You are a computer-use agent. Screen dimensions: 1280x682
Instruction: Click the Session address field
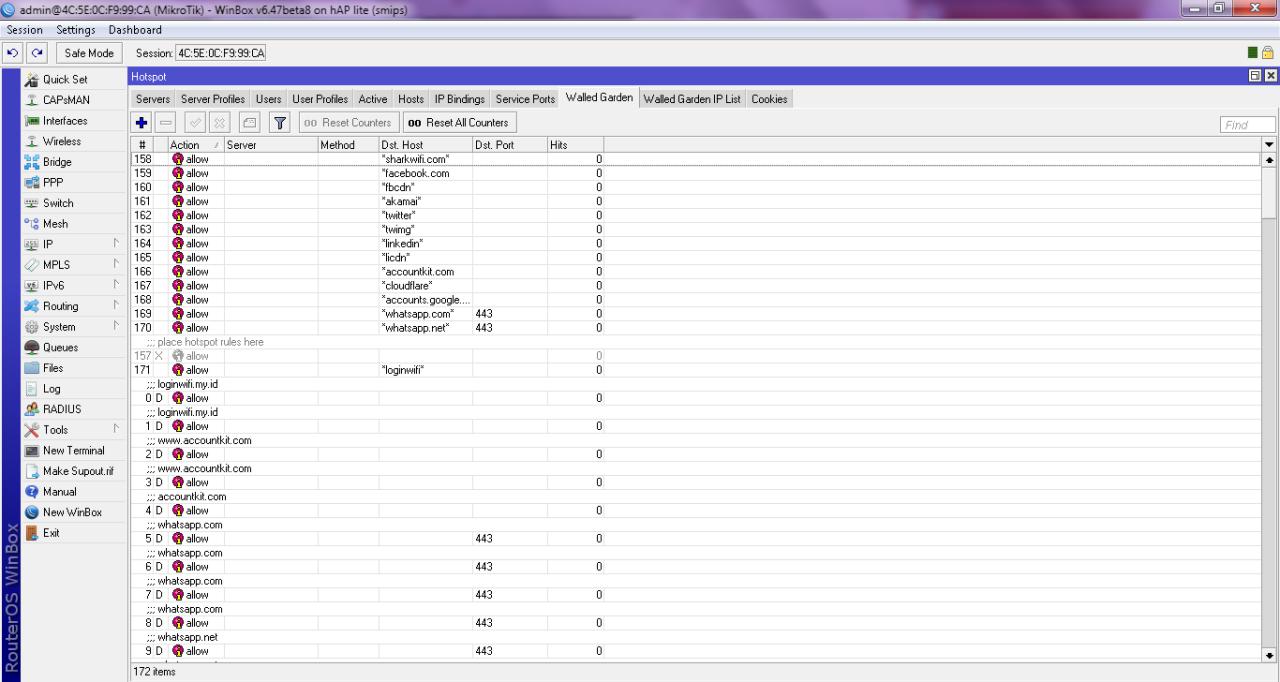point(221,53)
